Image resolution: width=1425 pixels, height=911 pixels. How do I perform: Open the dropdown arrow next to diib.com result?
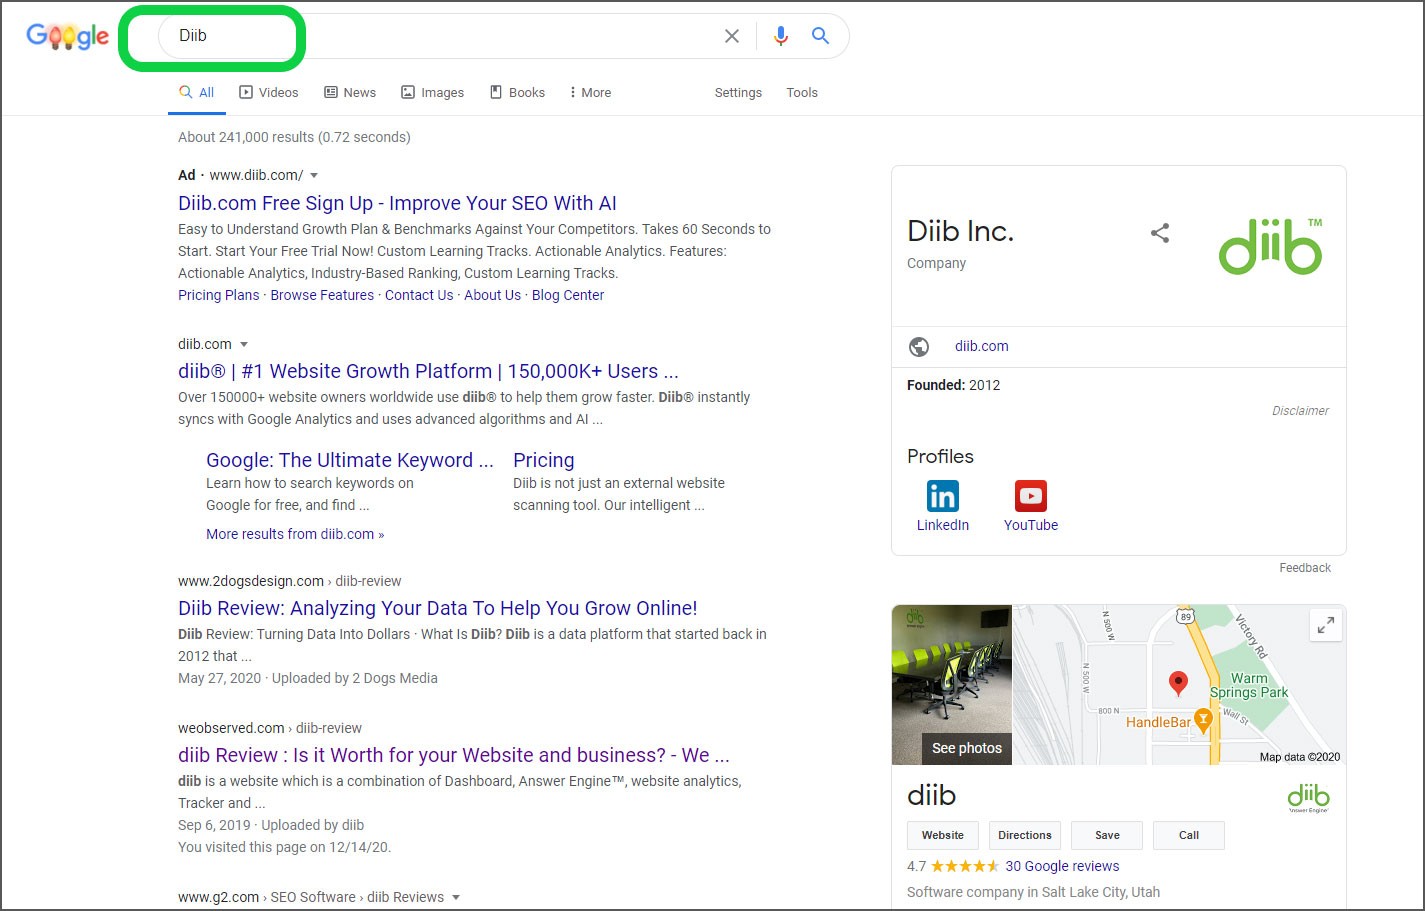244,345
